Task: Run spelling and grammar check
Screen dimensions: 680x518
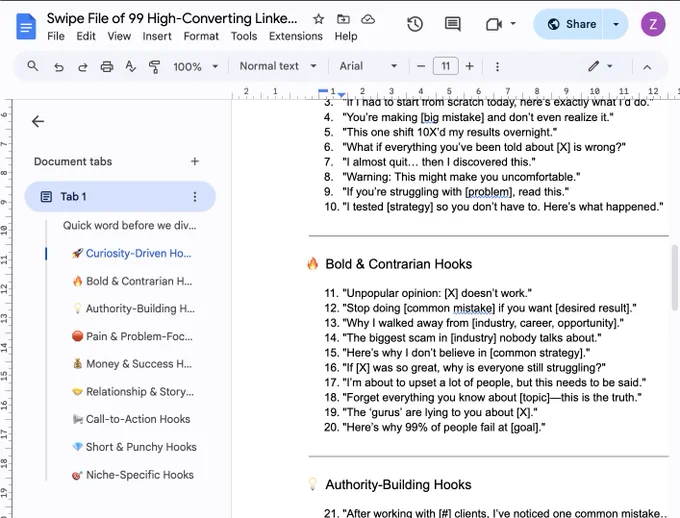Action: click(131, 66)
